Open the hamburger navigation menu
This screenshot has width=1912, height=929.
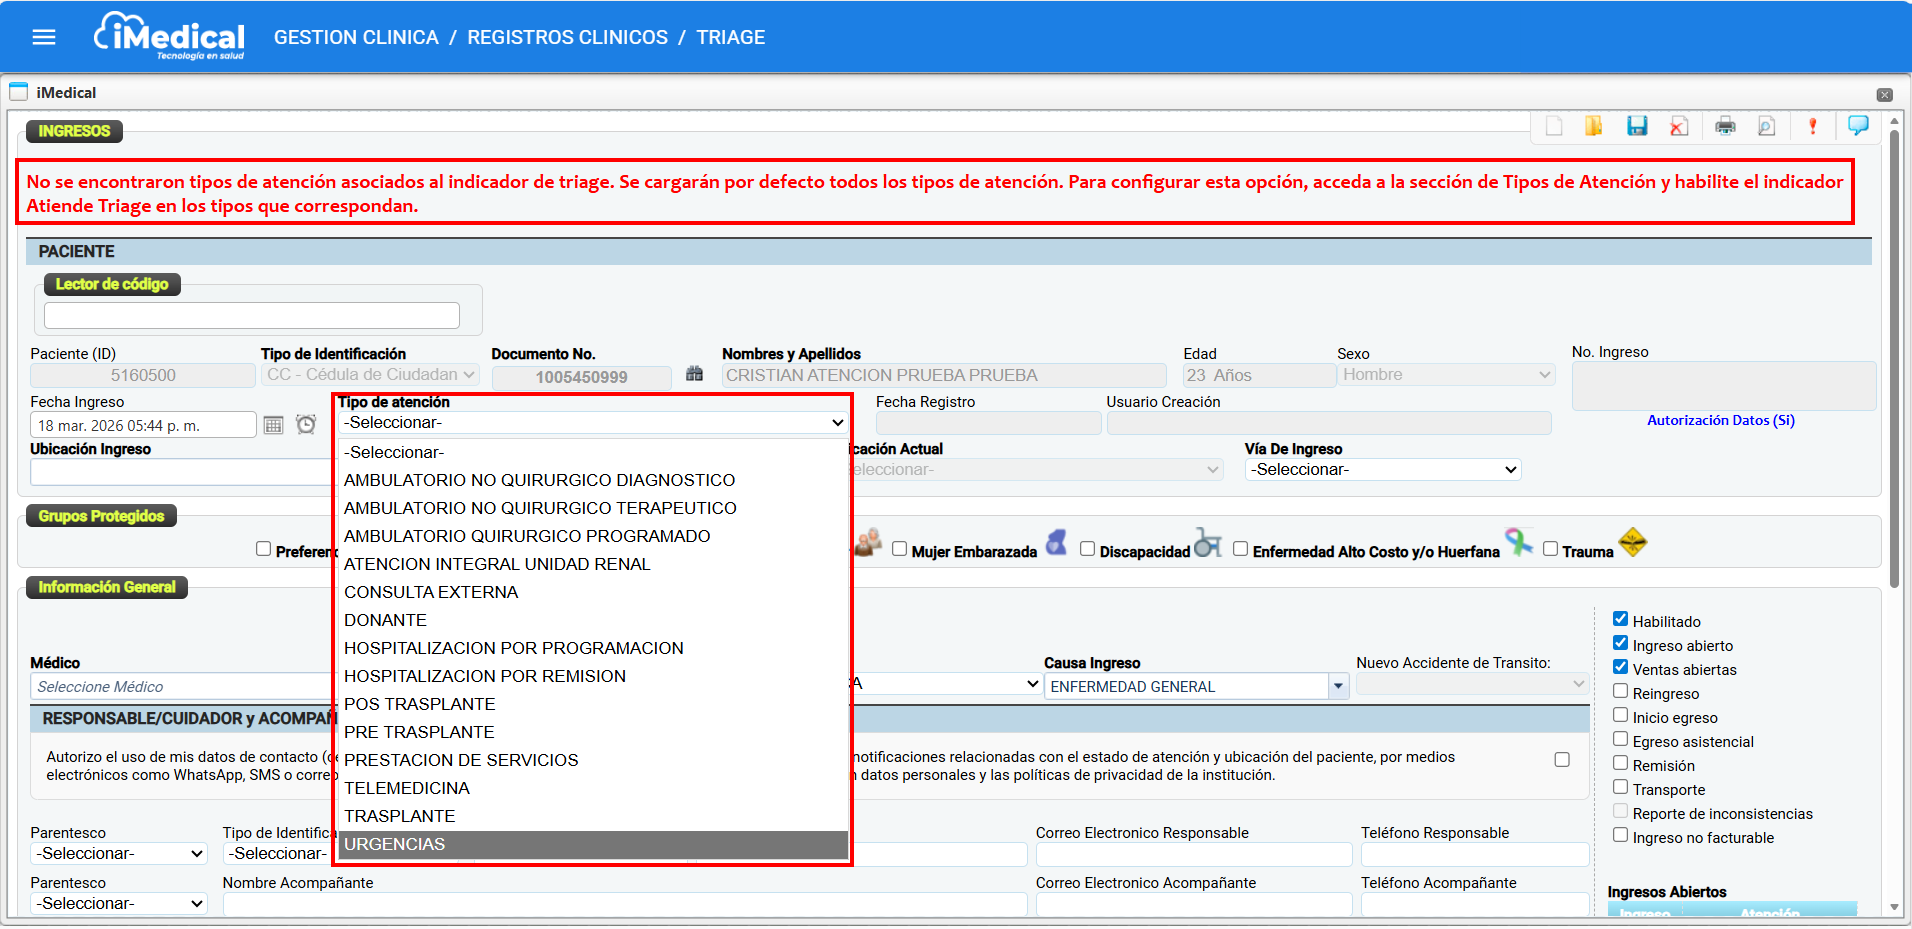44,37
